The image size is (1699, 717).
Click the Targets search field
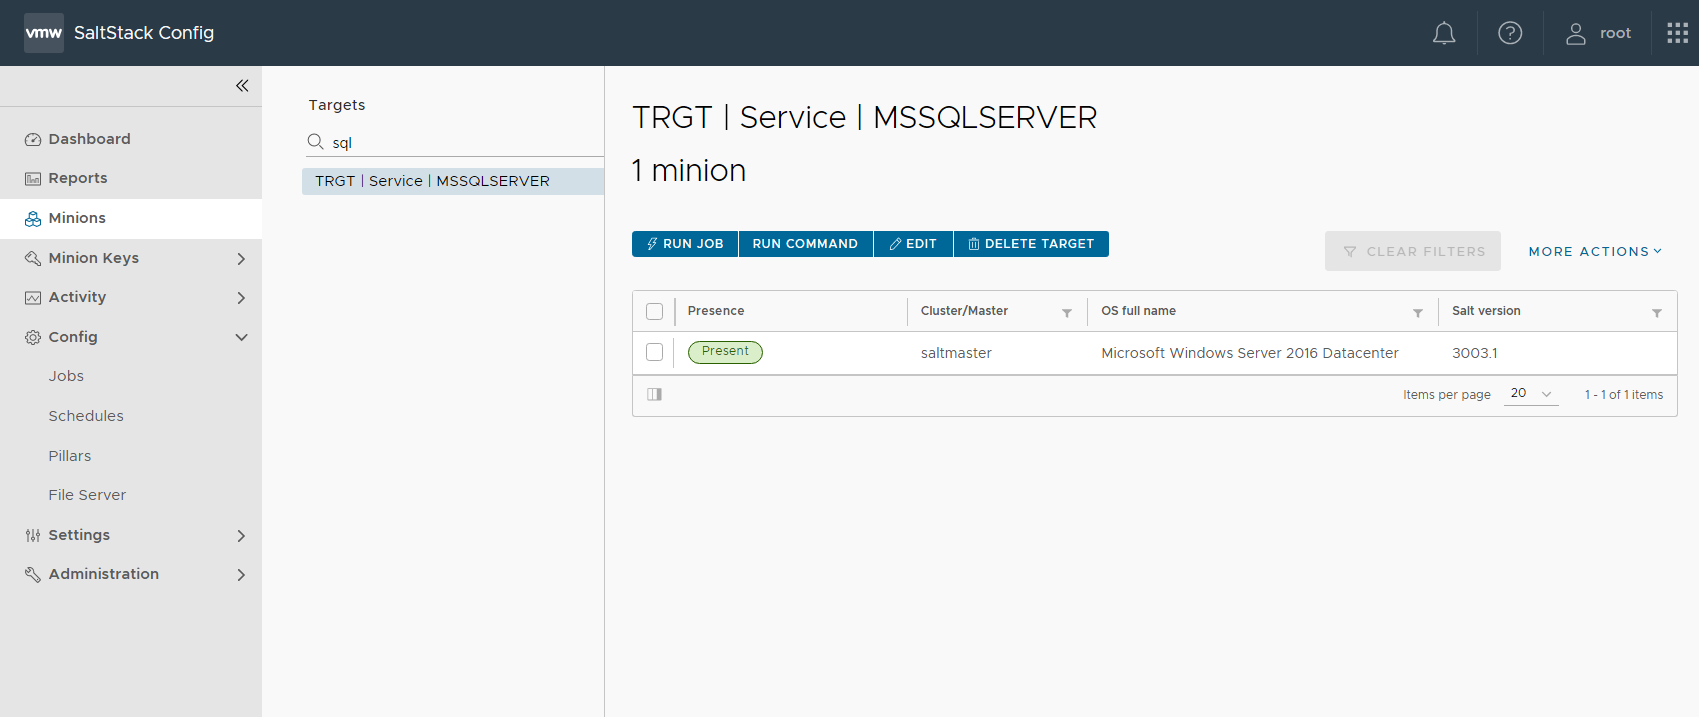point(460,143)
